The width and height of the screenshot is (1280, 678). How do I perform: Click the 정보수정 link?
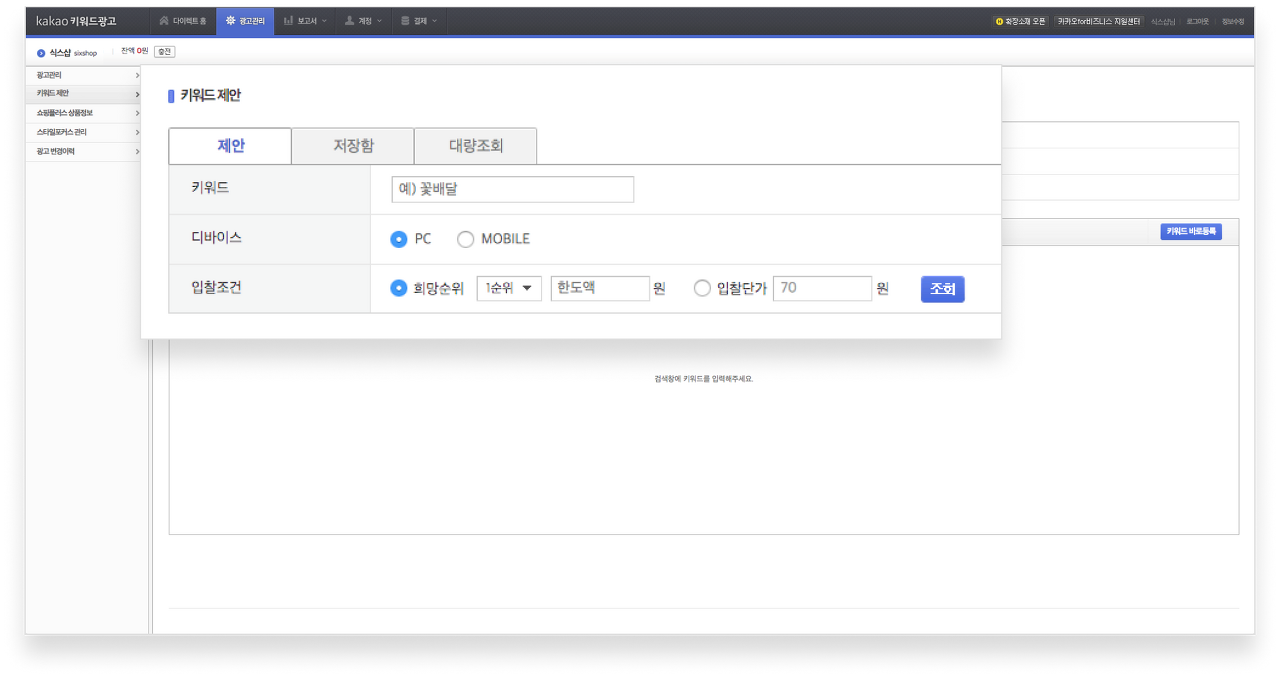1232,21
